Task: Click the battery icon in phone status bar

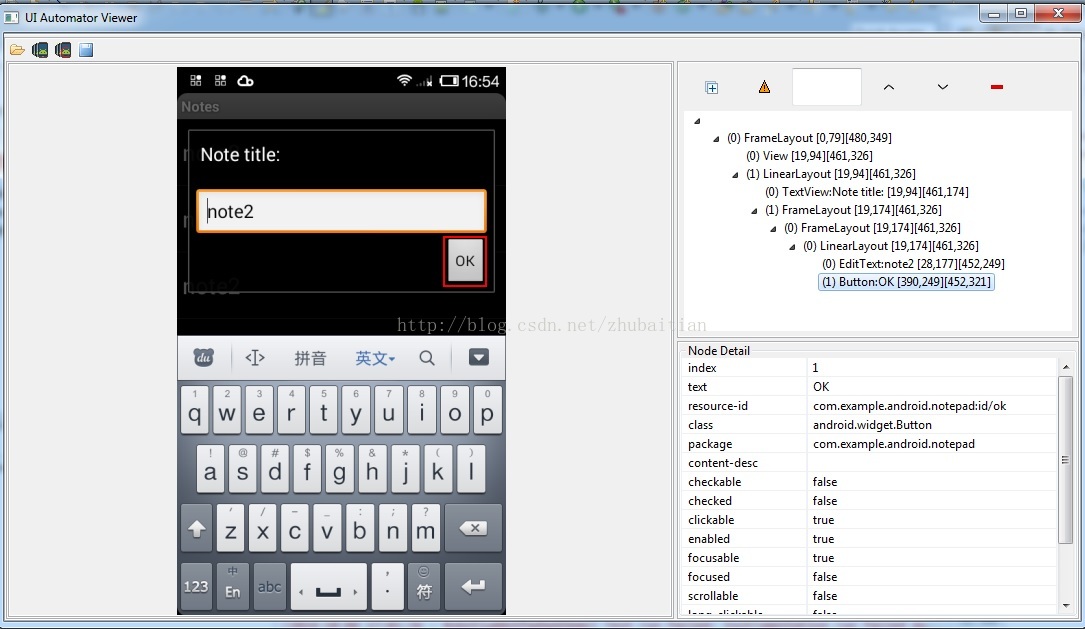Action: coord(449,81)
